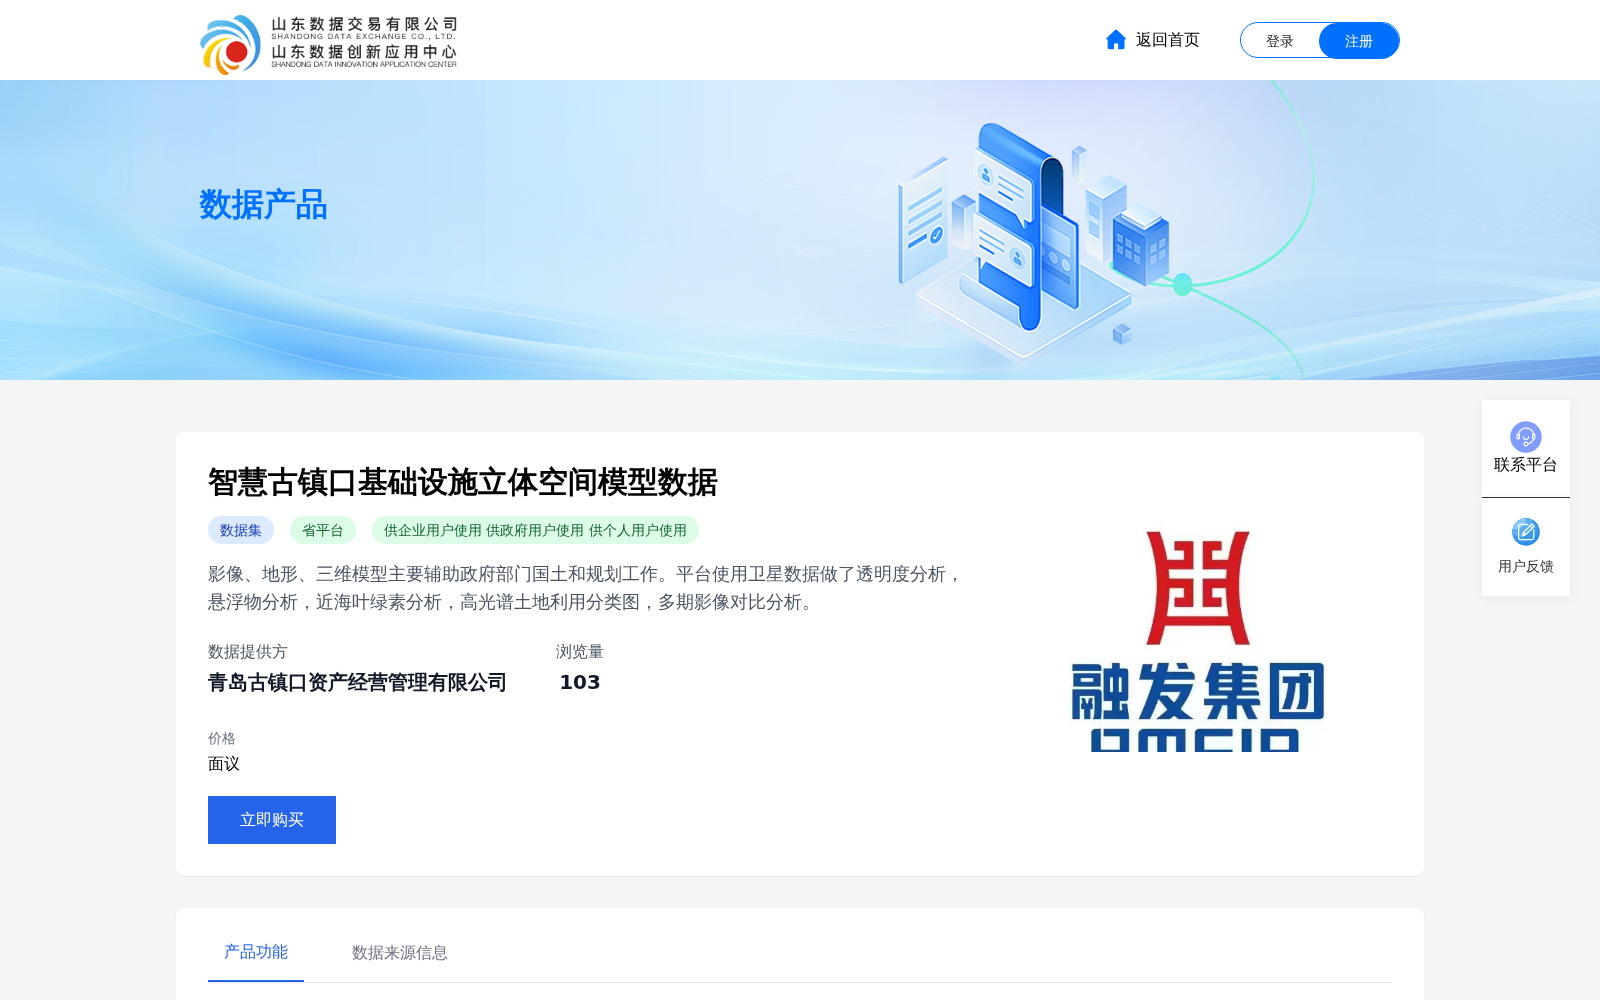
Task: Click the 数据集 tag
Action: click(241, 530)
